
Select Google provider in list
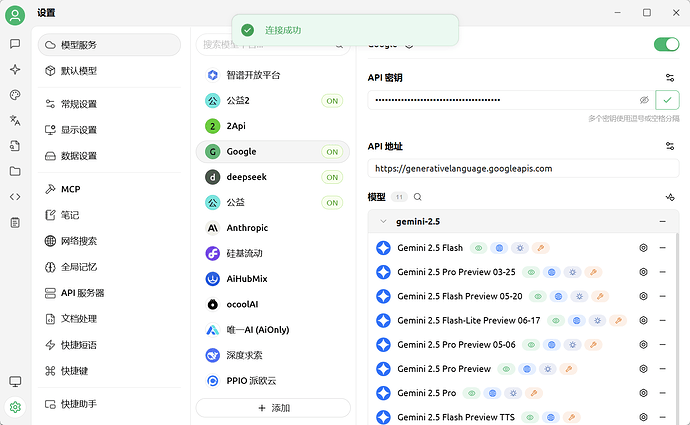273,152
